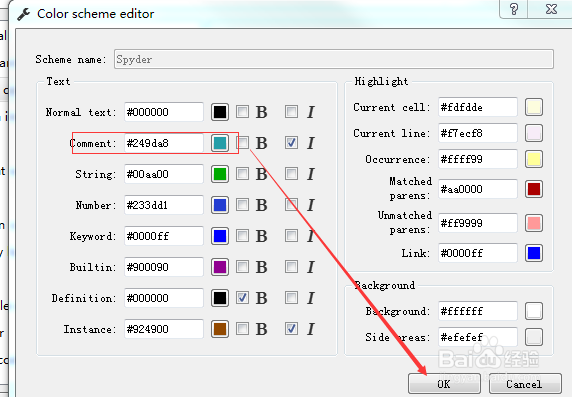Enable italic for Definition
The height and width of the screenshot is (397, 572).
pos(291,297)
